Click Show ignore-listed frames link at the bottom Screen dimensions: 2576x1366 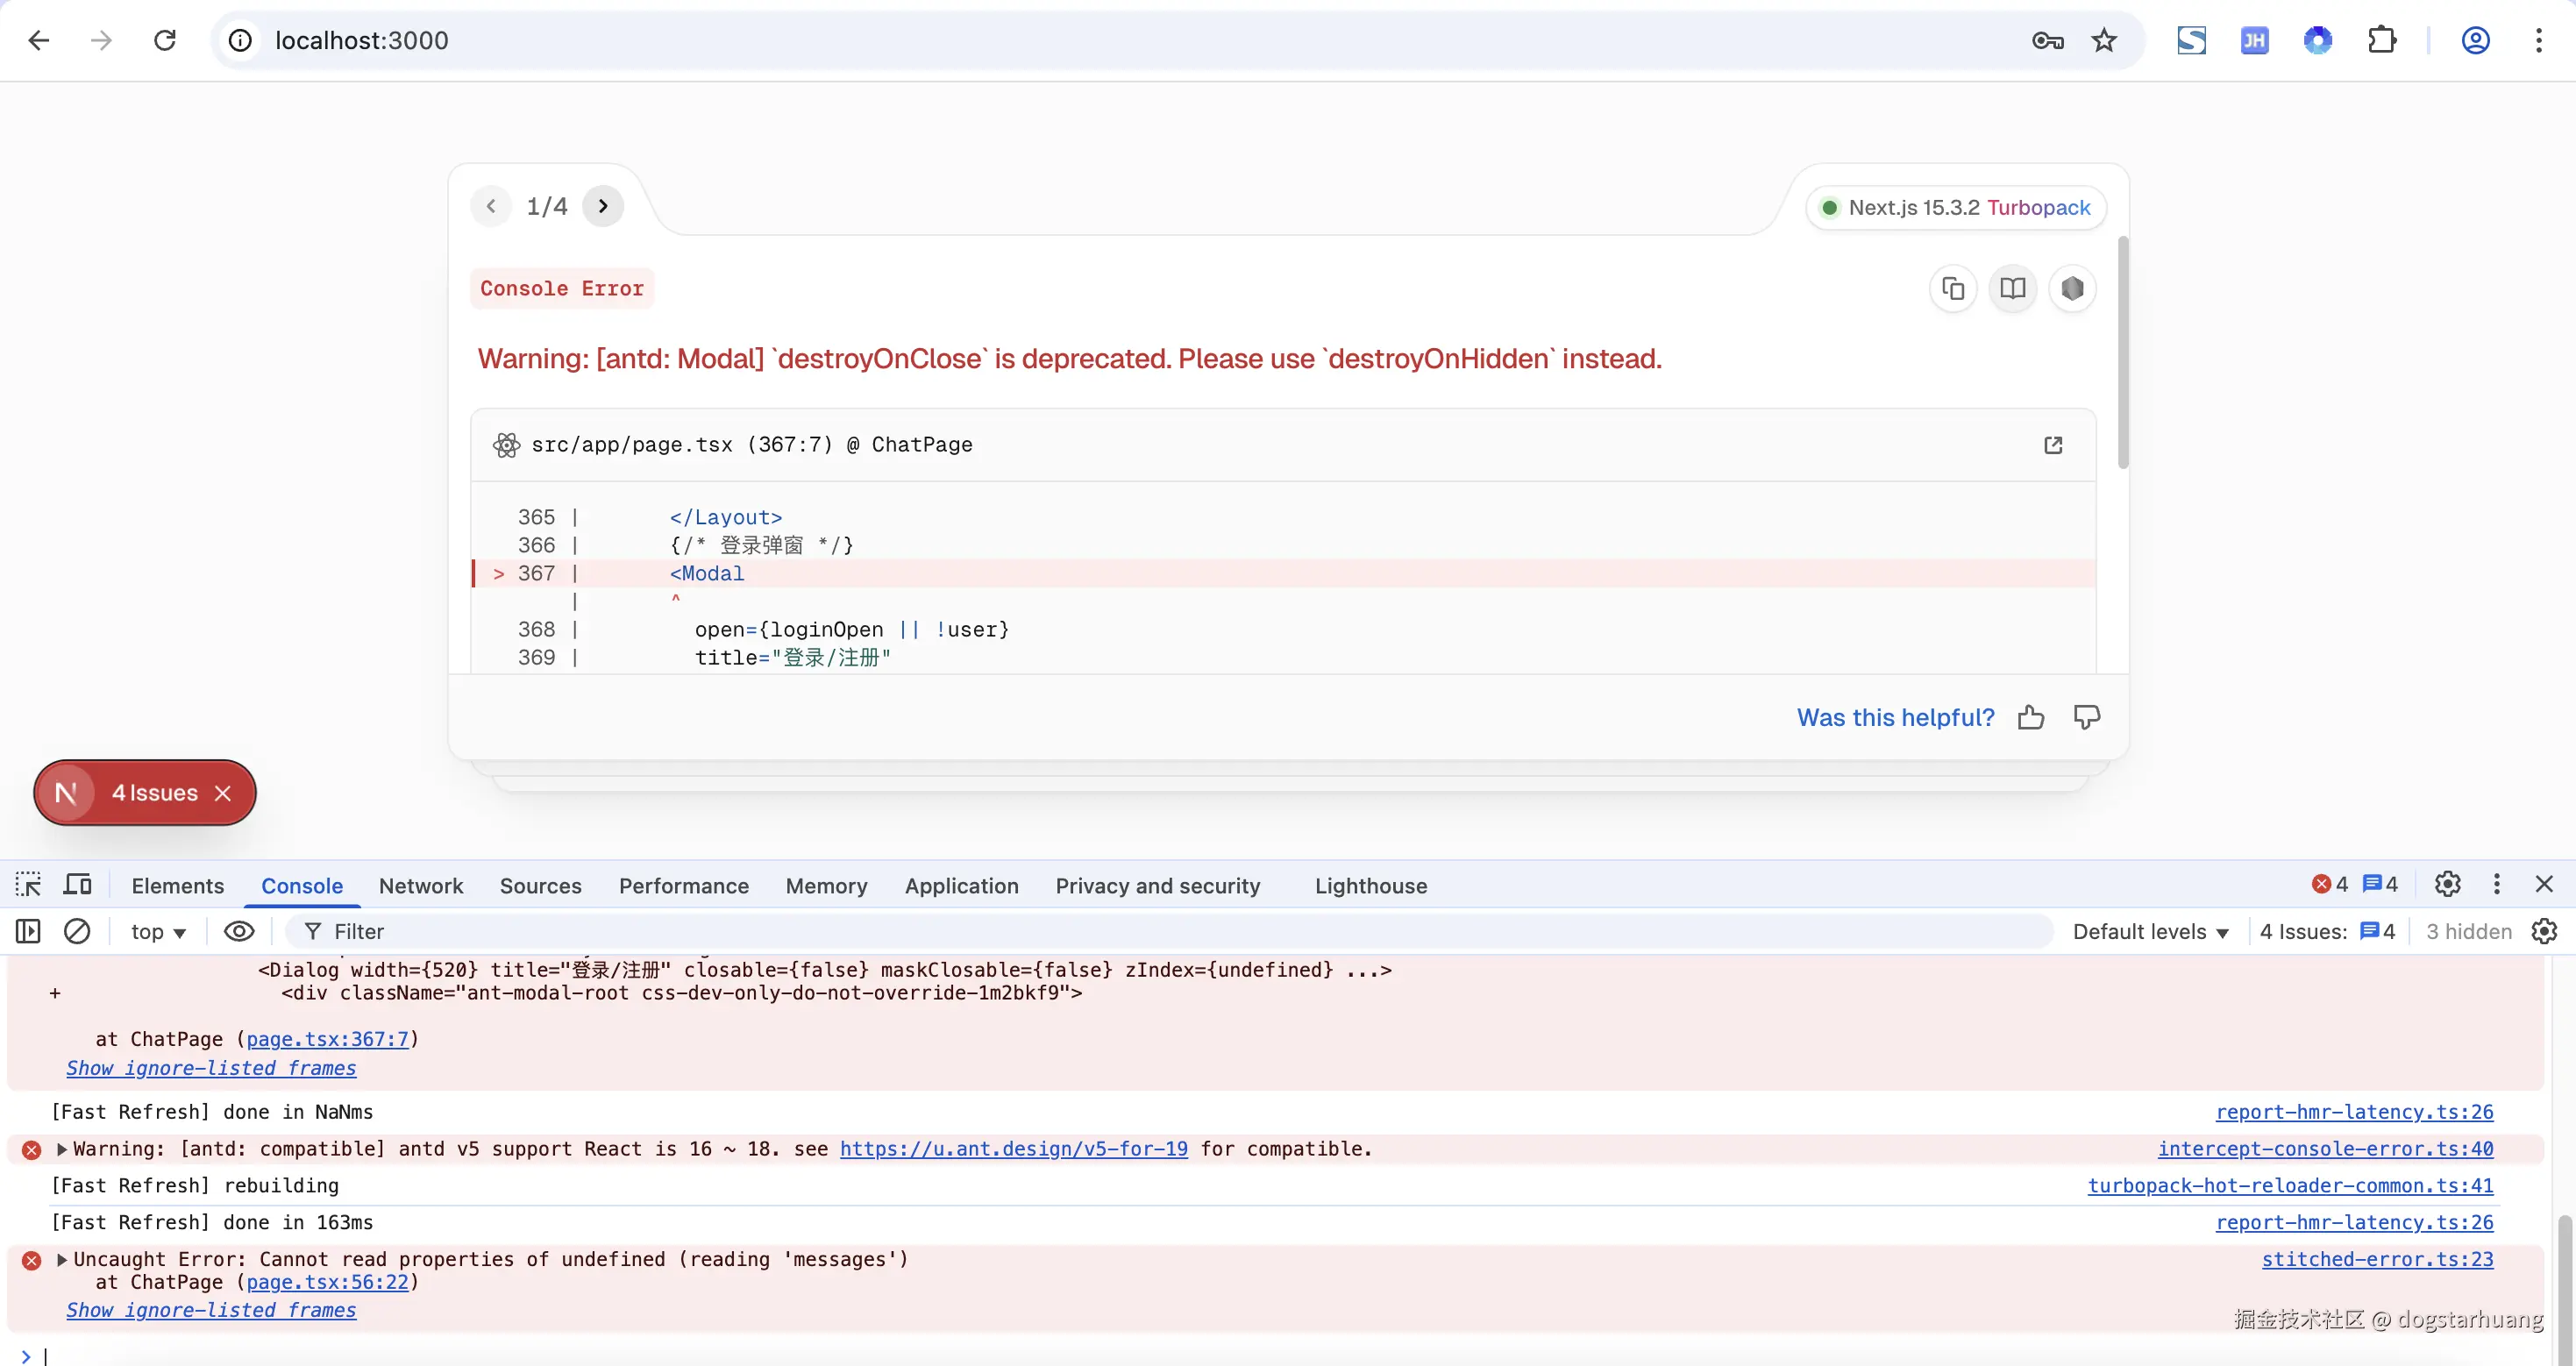coord(211,1309)
